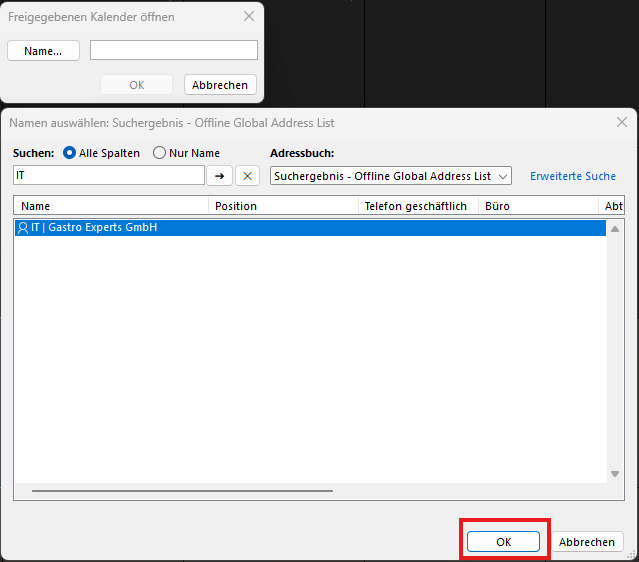The width and height of the screenshot is (639, 562).
Task: Click the Telefon geschäftlich column header
Action: click(417, 206)
